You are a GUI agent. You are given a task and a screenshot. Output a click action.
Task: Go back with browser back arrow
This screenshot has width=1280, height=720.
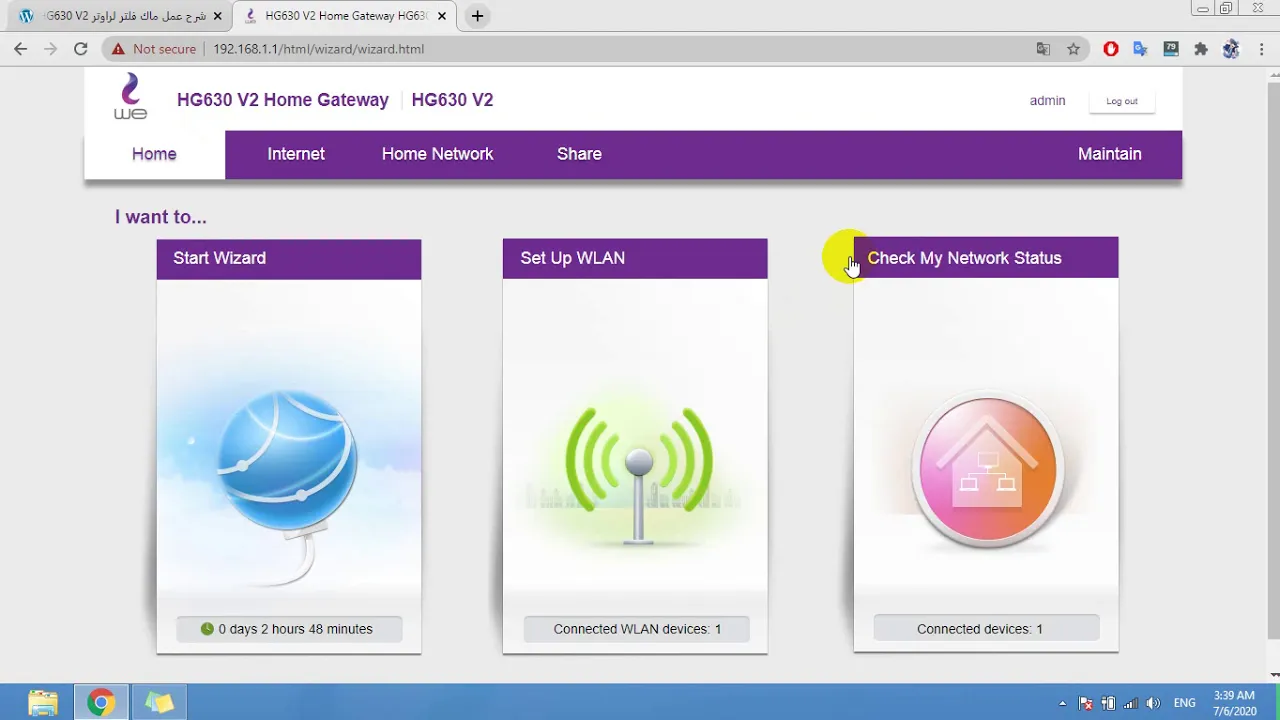coord(21,49)
